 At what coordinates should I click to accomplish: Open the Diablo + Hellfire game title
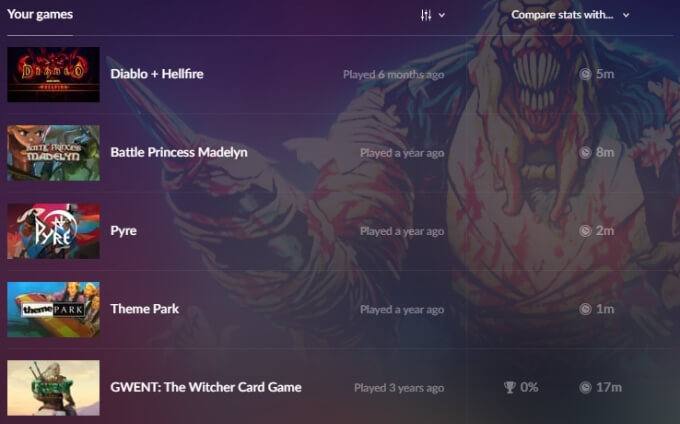(x=157, y=74)
